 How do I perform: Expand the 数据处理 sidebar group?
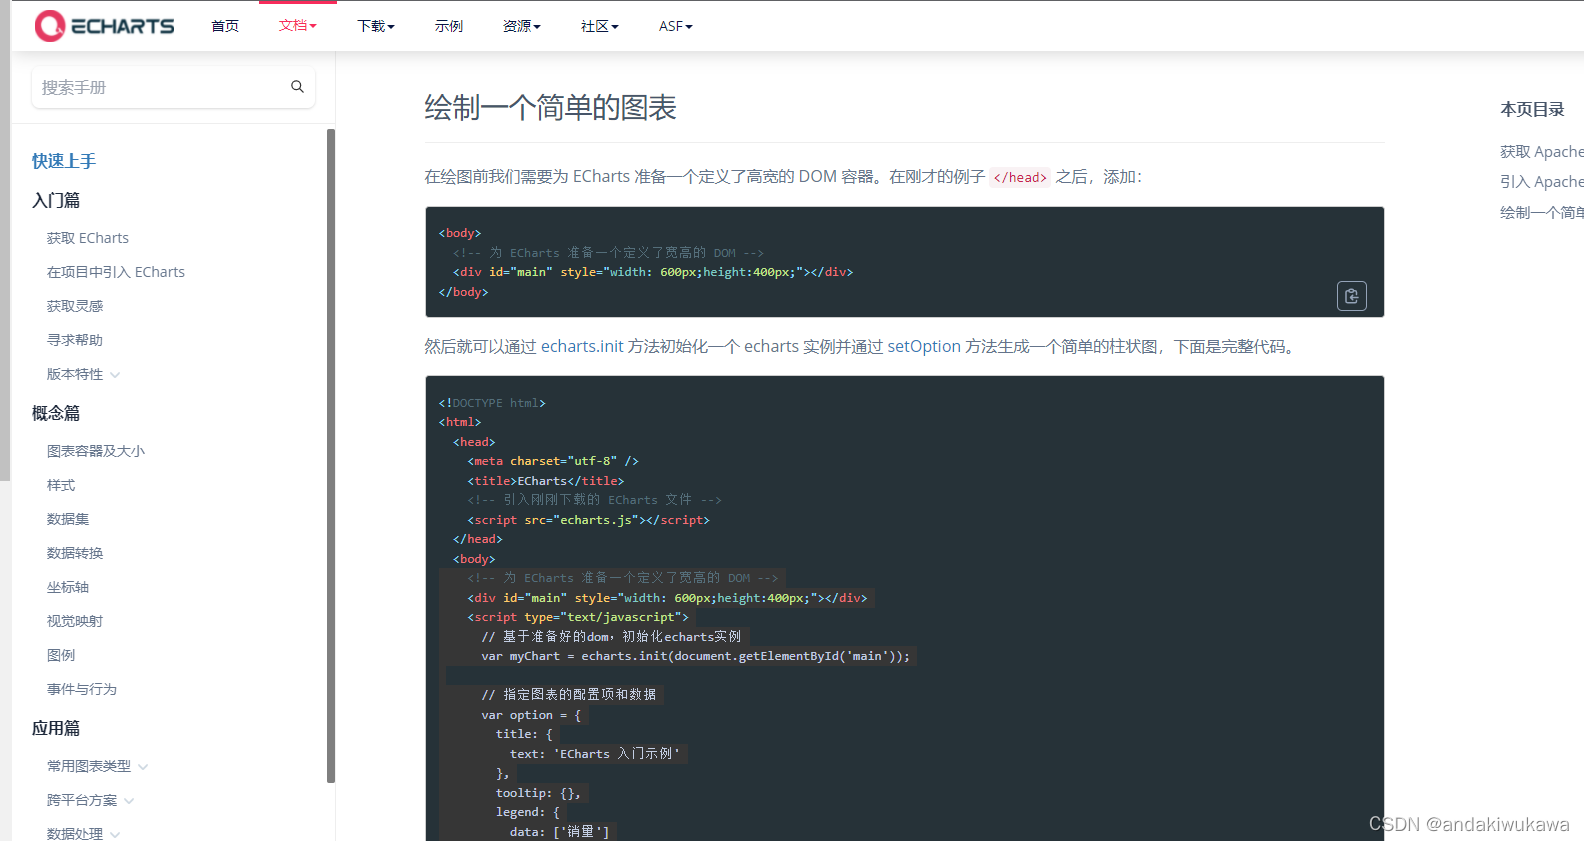[83, 833]
